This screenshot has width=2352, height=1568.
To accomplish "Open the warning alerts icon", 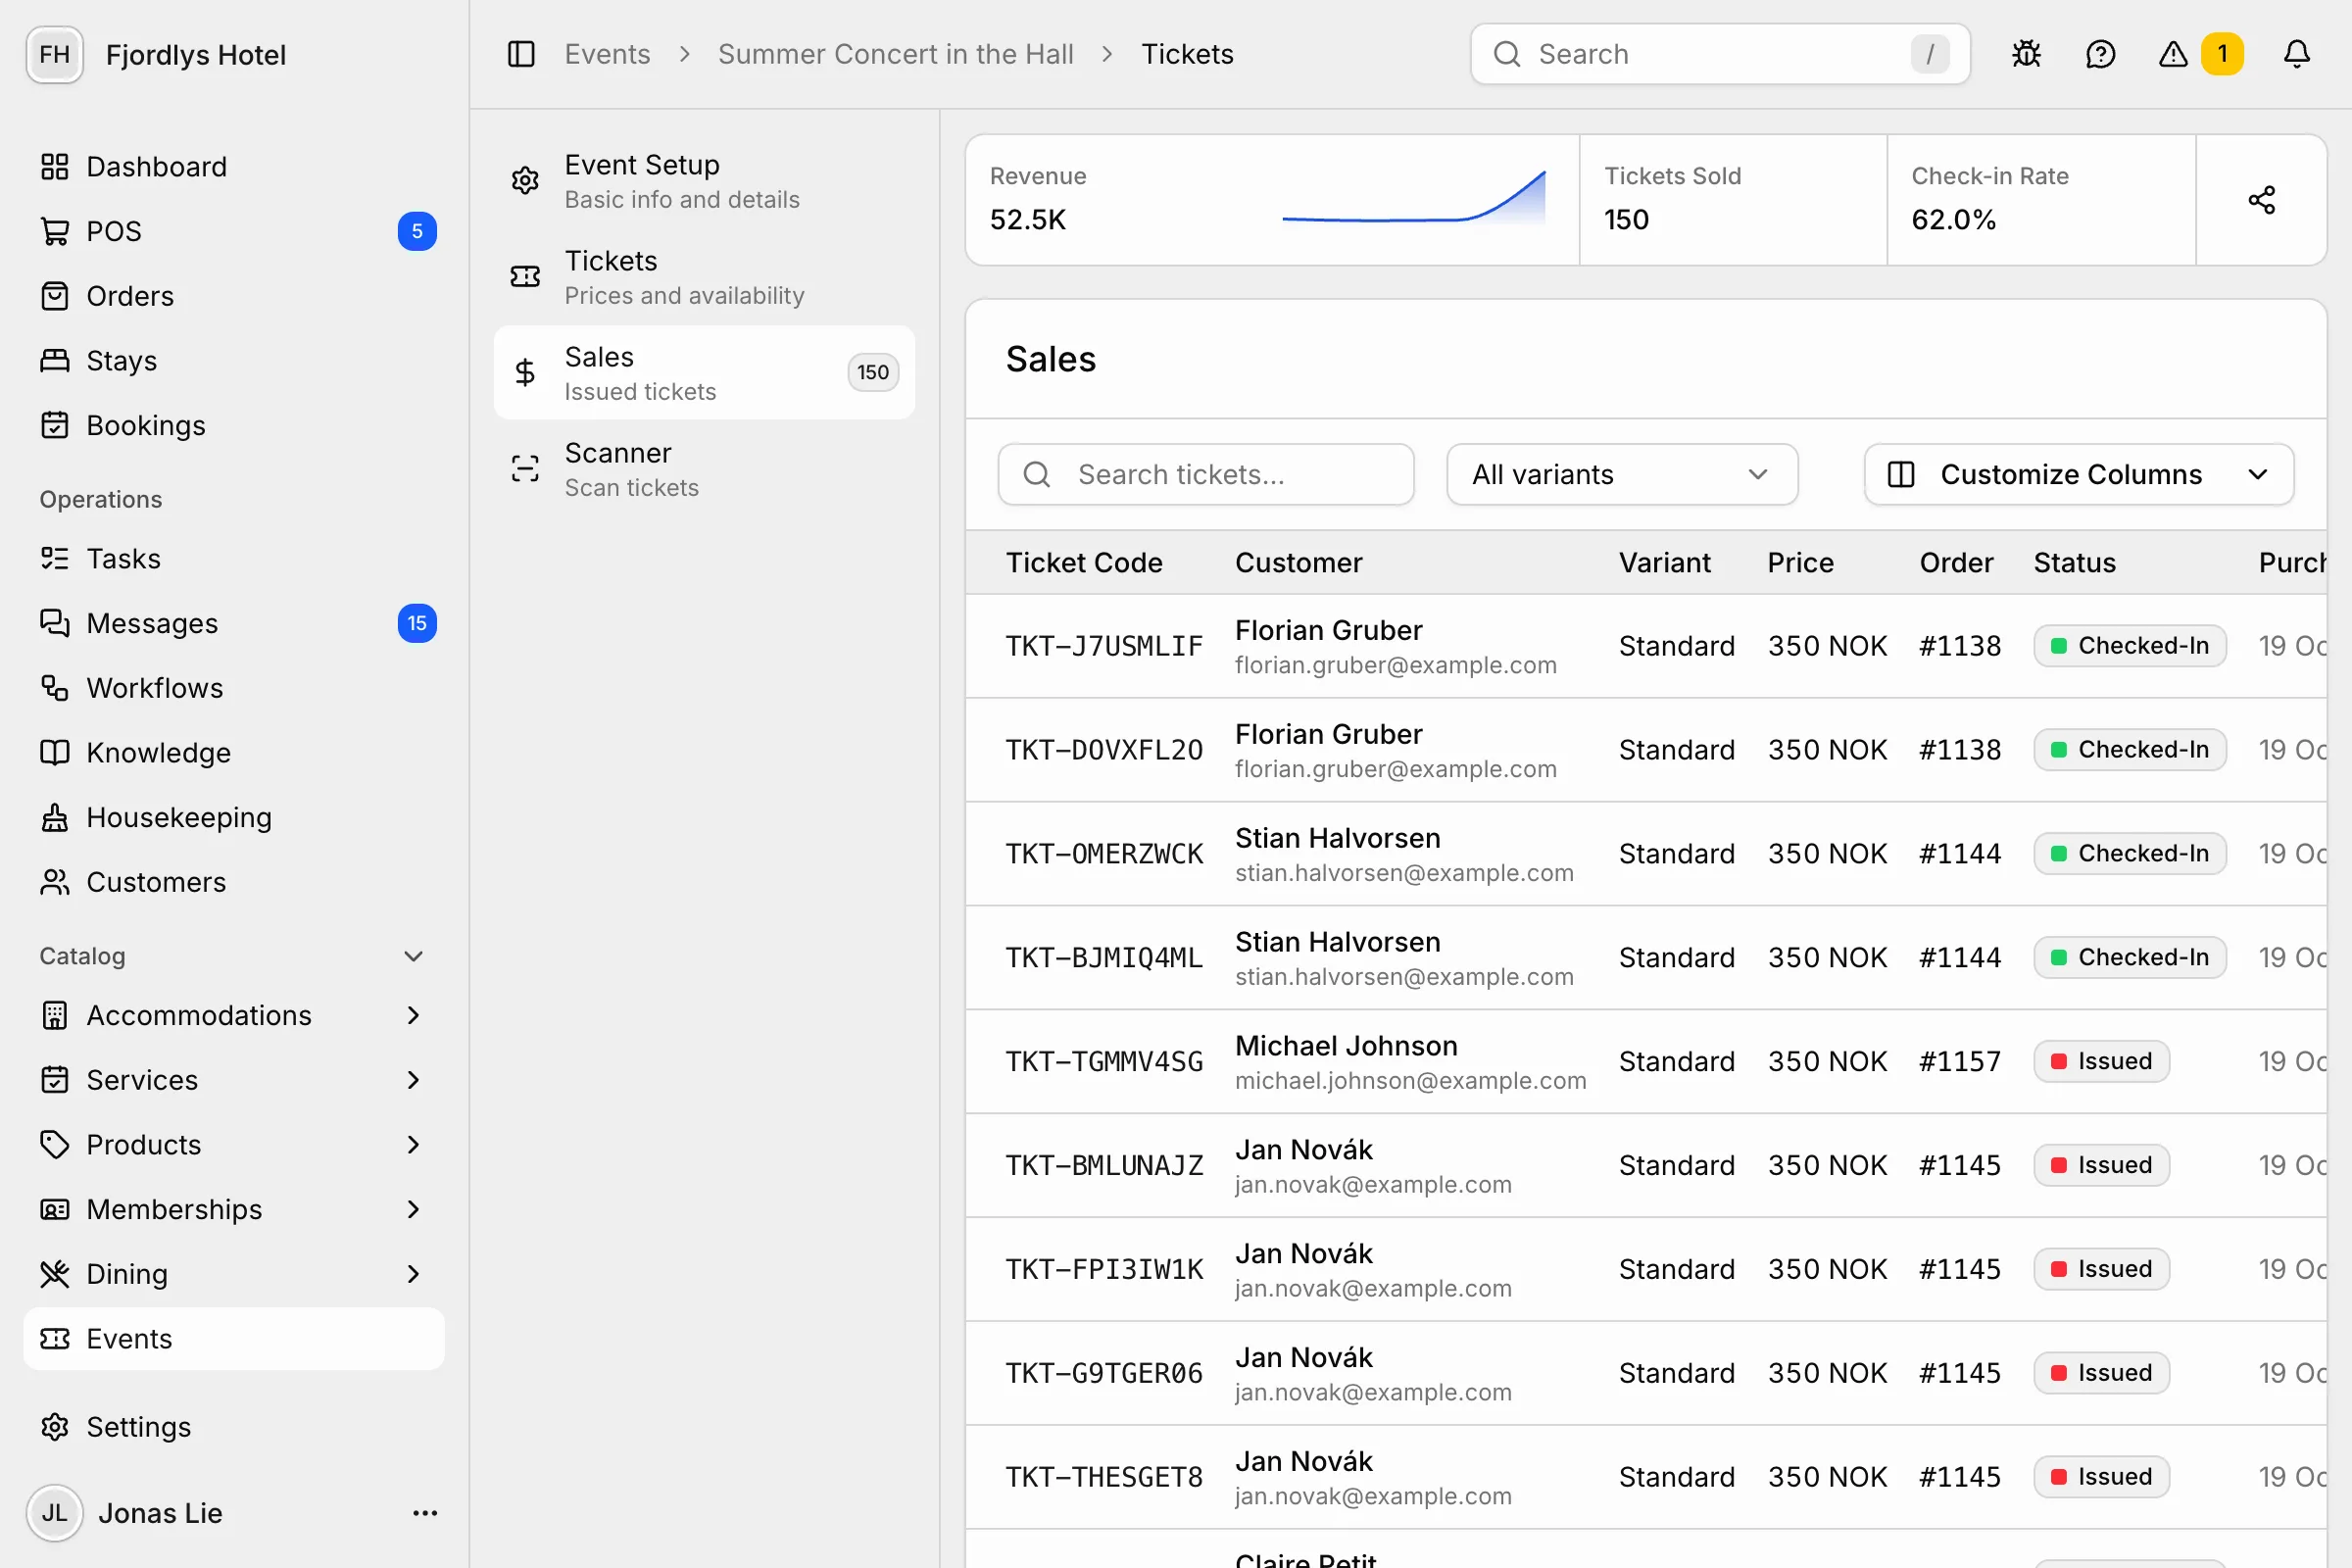I will tap(2173, 54).
